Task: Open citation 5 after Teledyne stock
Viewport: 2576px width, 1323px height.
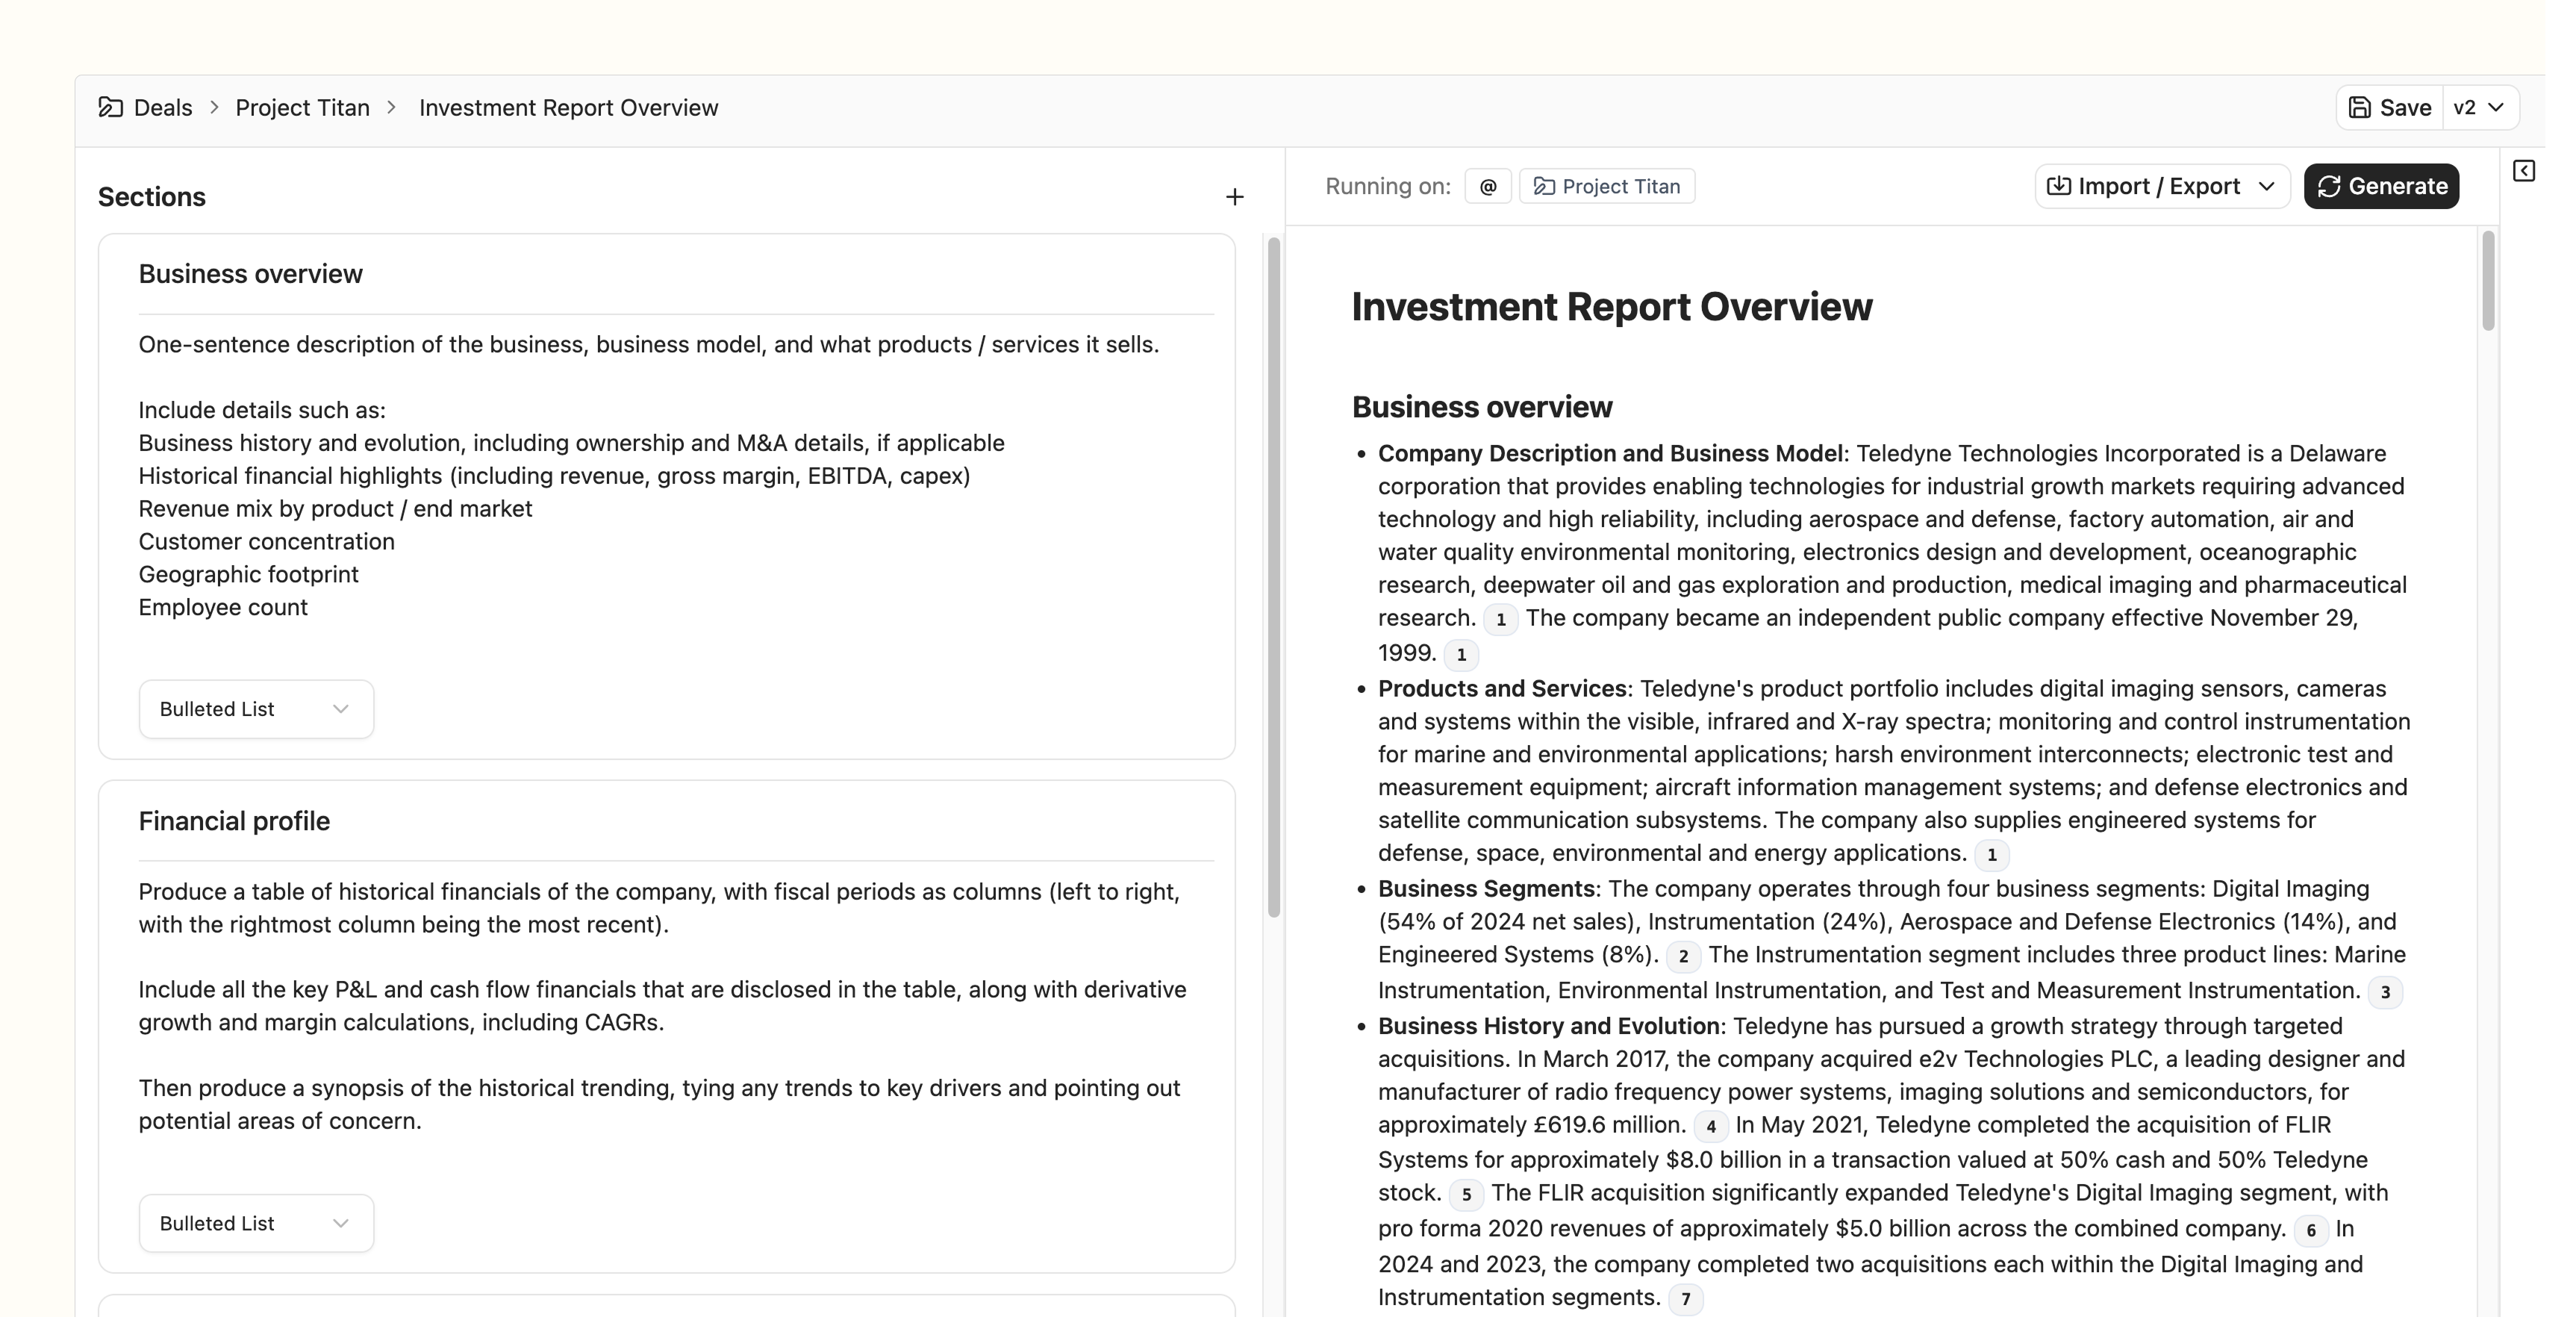Action: [x=1465, y=1195]
